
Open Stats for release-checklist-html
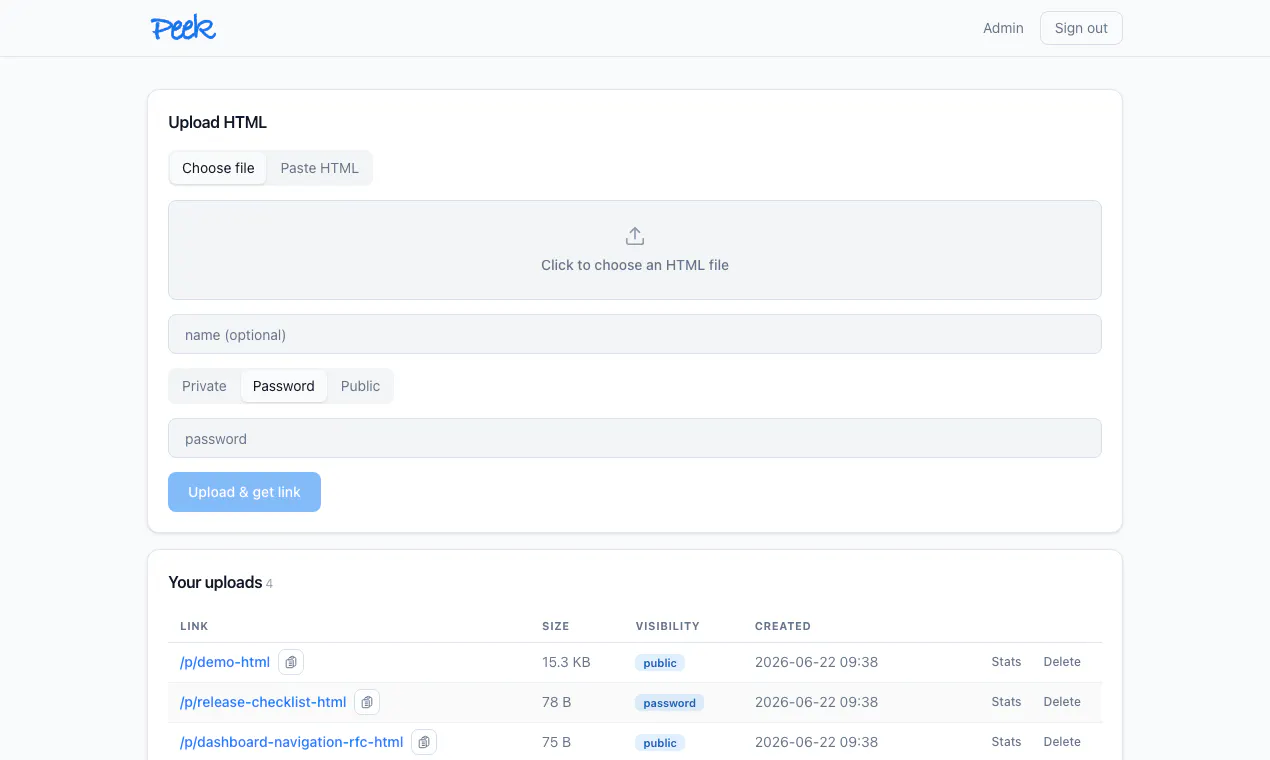[1006, 702]
